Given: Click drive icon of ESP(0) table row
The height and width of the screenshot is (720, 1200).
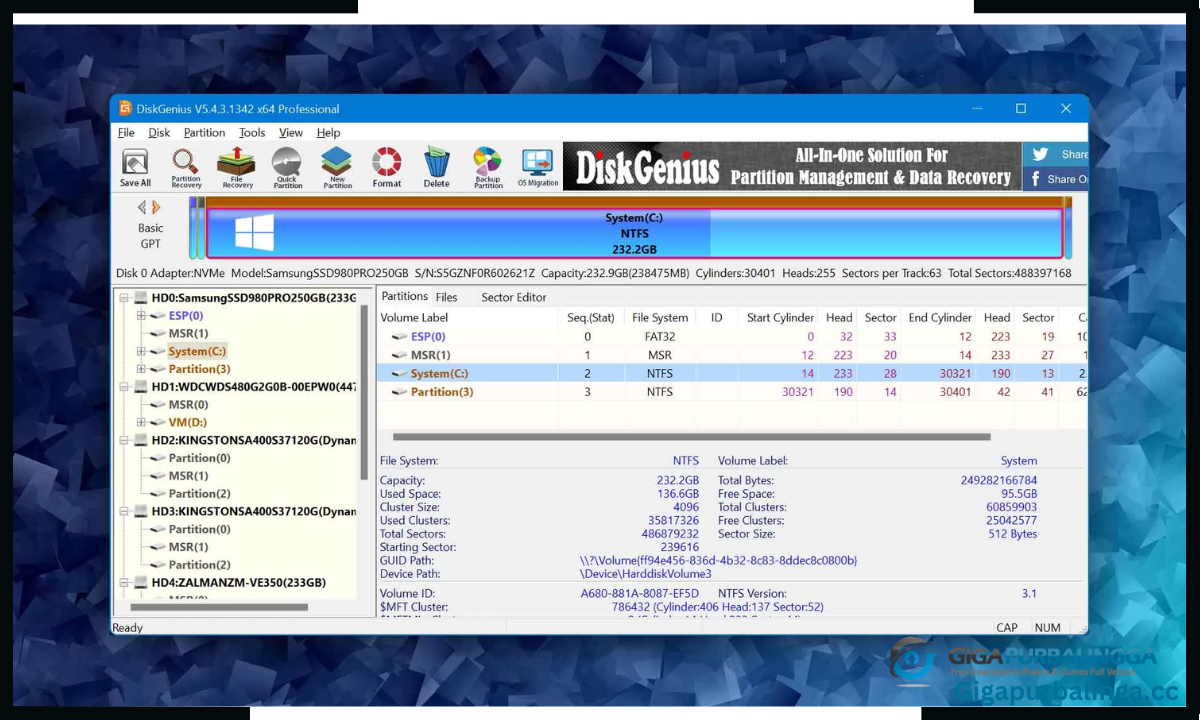Looking at the screenshot, I should [x=399, y=337].
